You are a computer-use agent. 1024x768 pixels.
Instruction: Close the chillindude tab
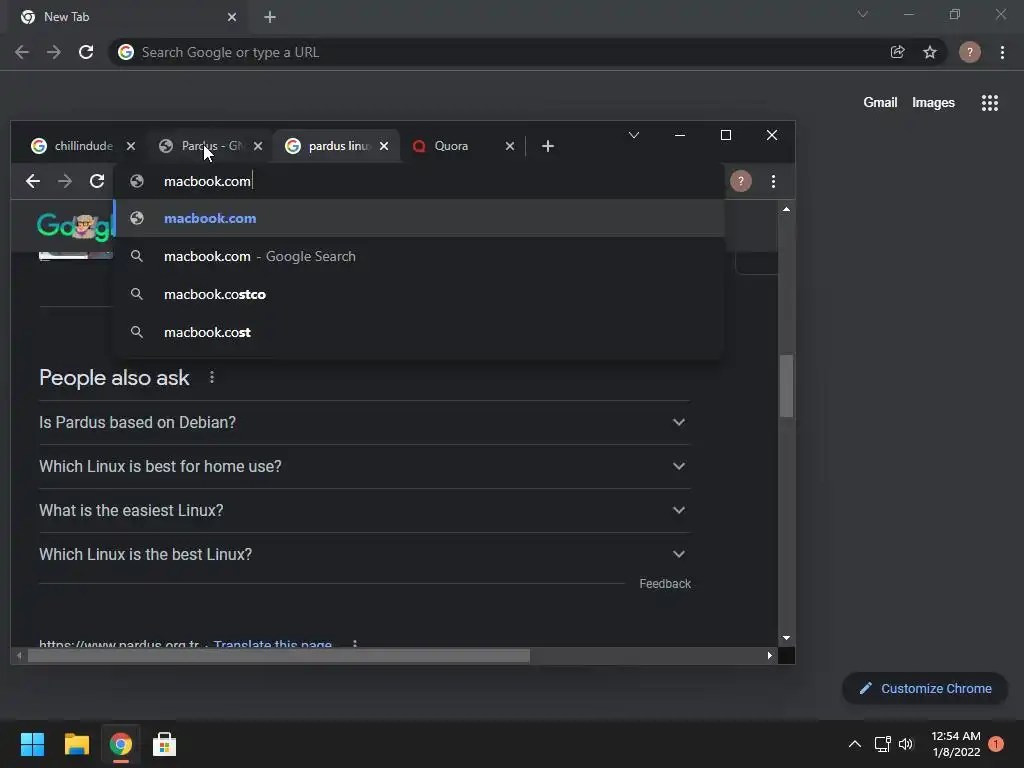coord(131,146)
